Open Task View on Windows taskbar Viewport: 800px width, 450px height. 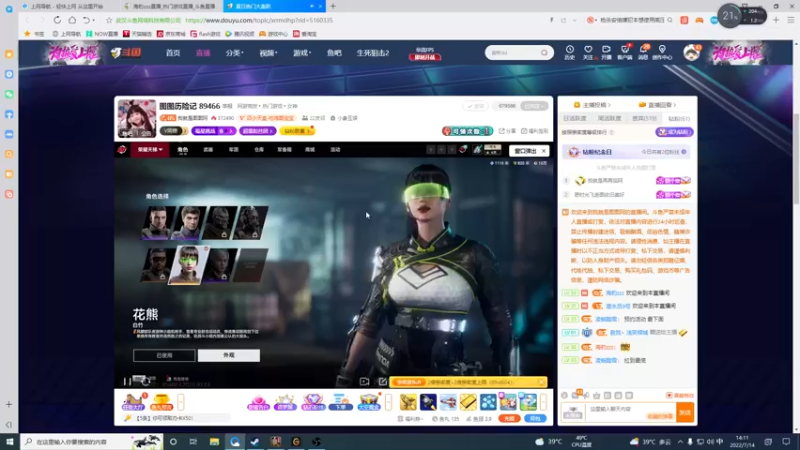click(x=193, y=441)
